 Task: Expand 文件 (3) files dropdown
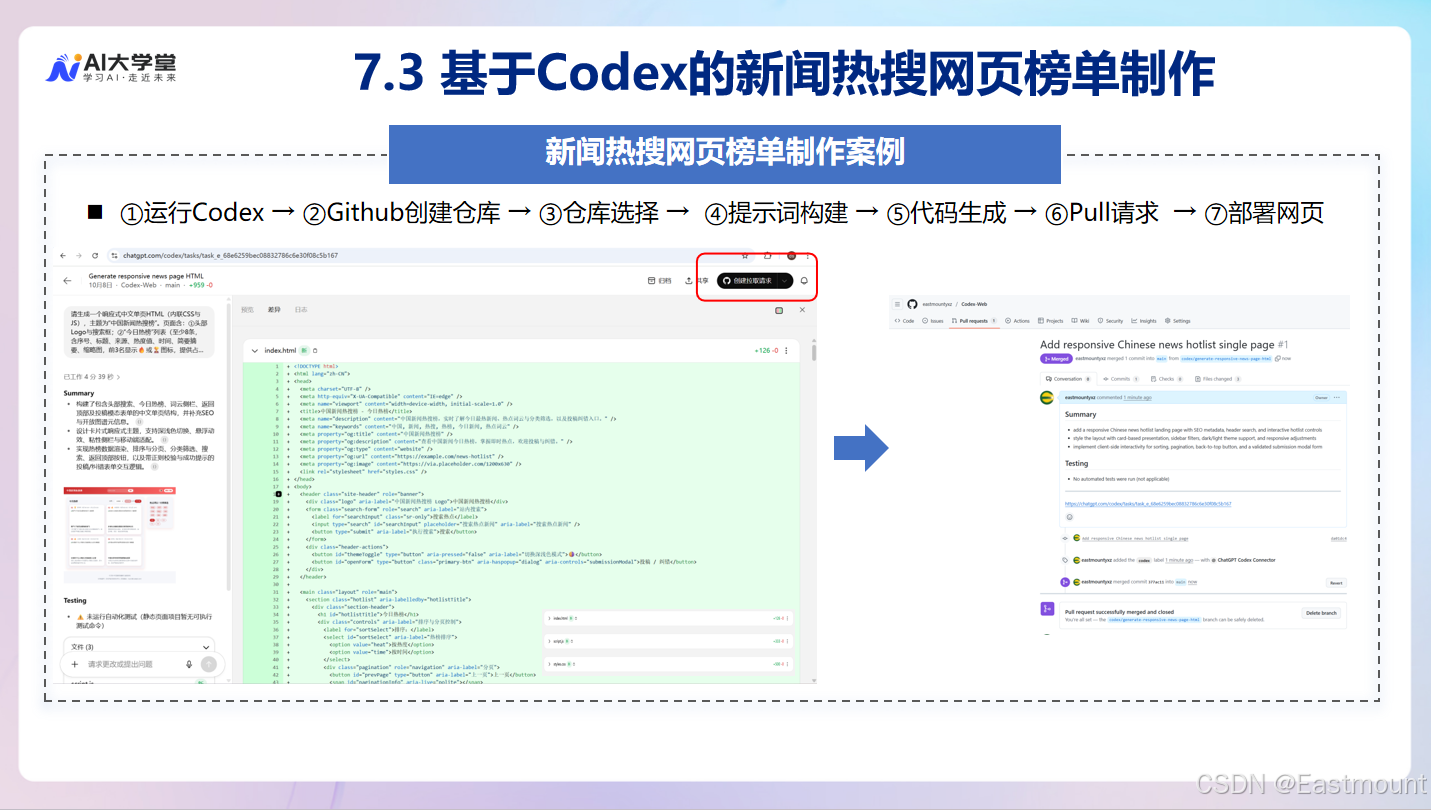click(x=139, y=647)
